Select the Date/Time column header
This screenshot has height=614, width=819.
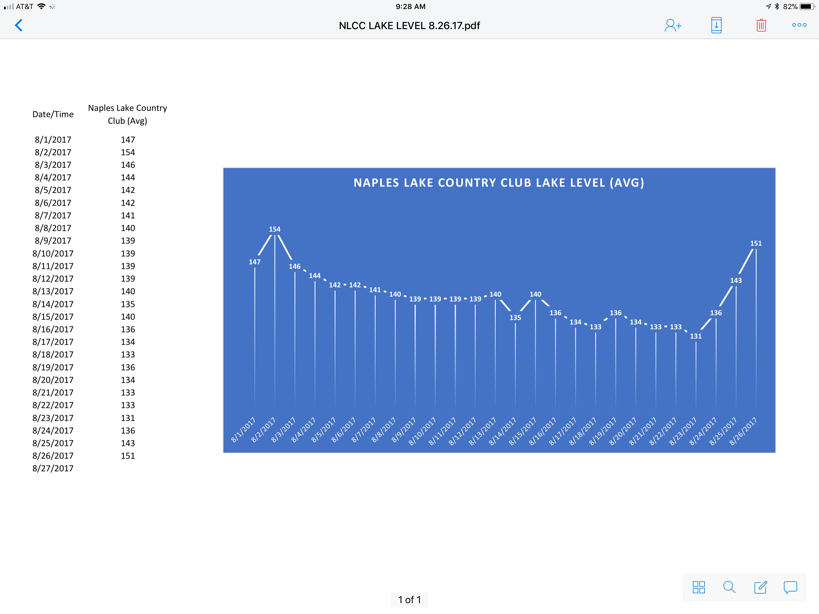click(x=53, y=114)
